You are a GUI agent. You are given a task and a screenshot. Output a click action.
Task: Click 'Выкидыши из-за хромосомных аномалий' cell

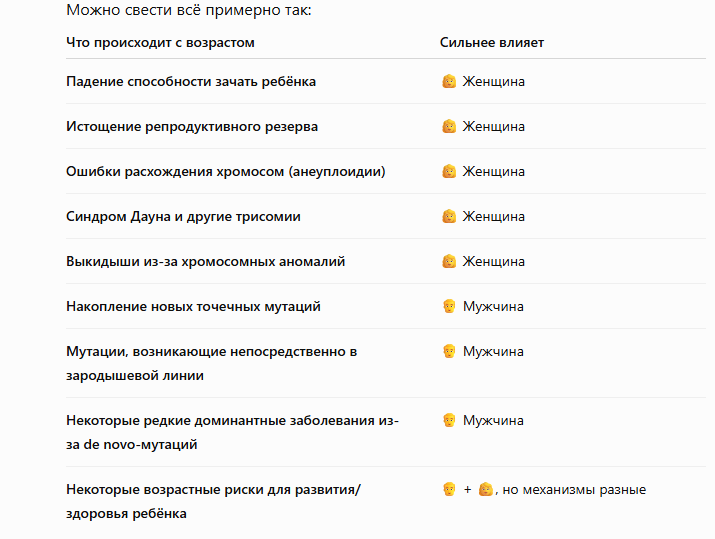(x=206, y=262)
